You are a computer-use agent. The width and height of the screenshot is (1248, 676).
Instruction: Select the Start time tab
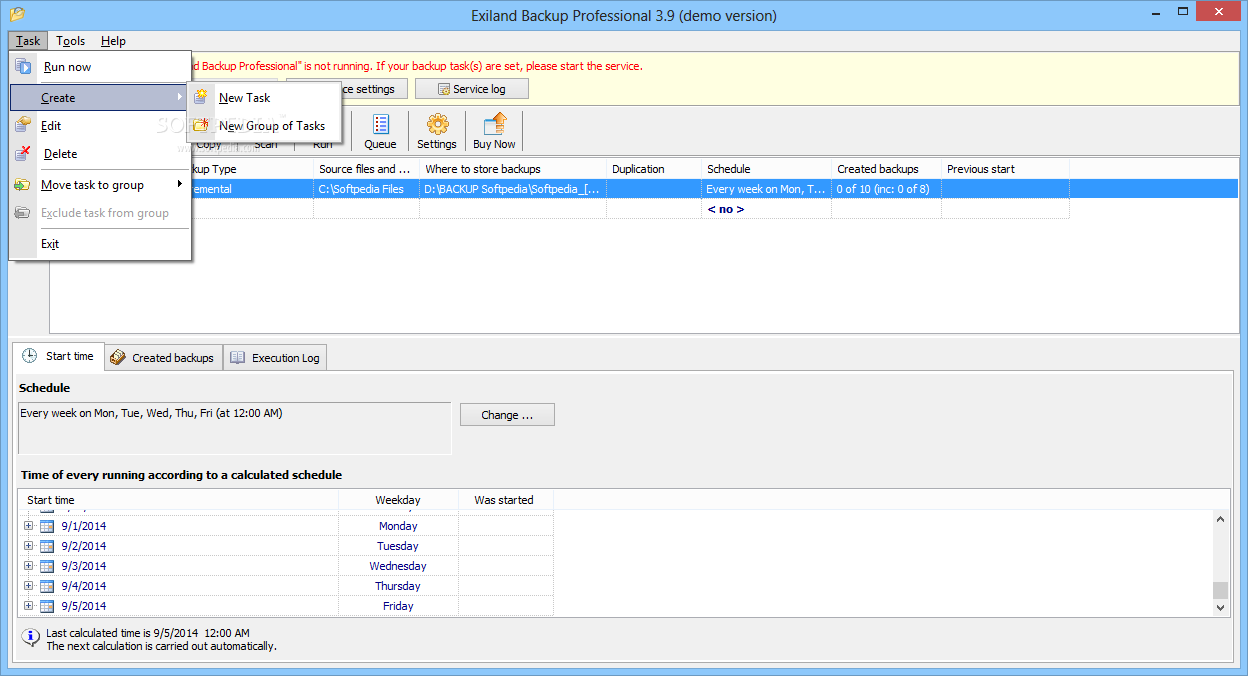(x=58, y=356)
